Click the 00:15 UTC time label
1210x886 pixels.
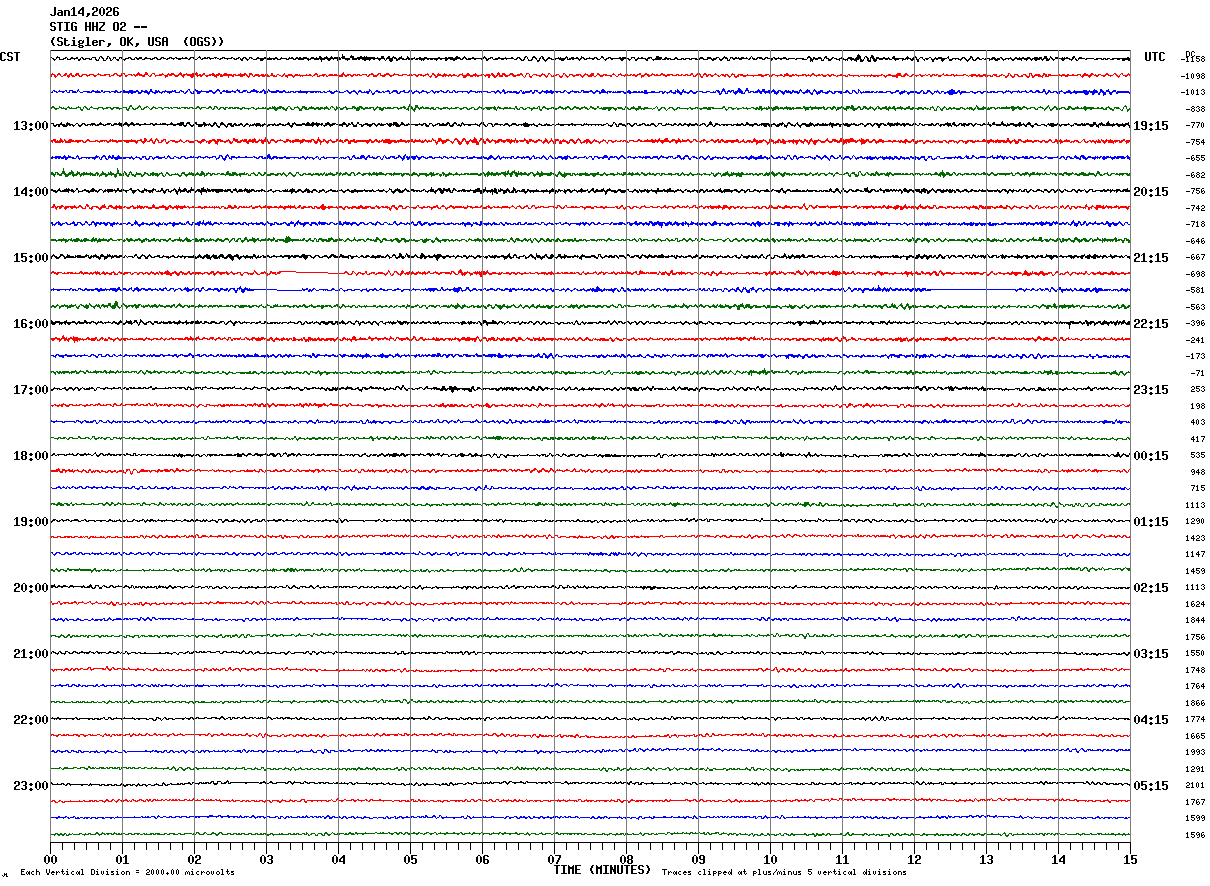[x=1150, y=456]
